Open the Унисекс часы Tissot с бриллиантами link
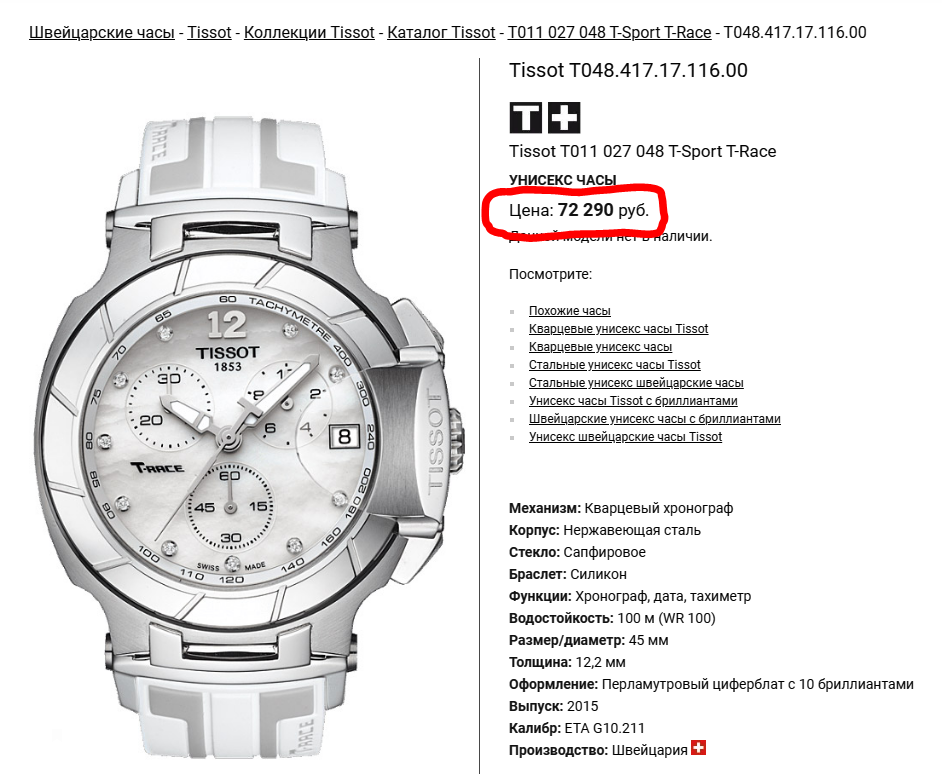The height and width of the screenshot is (774, 942). point(633,401)
